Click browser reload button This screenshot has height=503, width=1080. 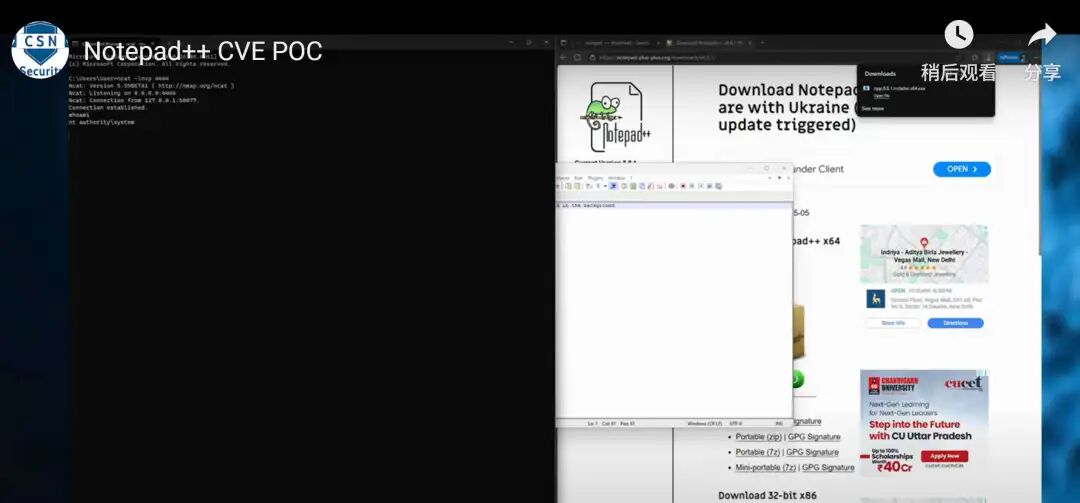[577, 58]
